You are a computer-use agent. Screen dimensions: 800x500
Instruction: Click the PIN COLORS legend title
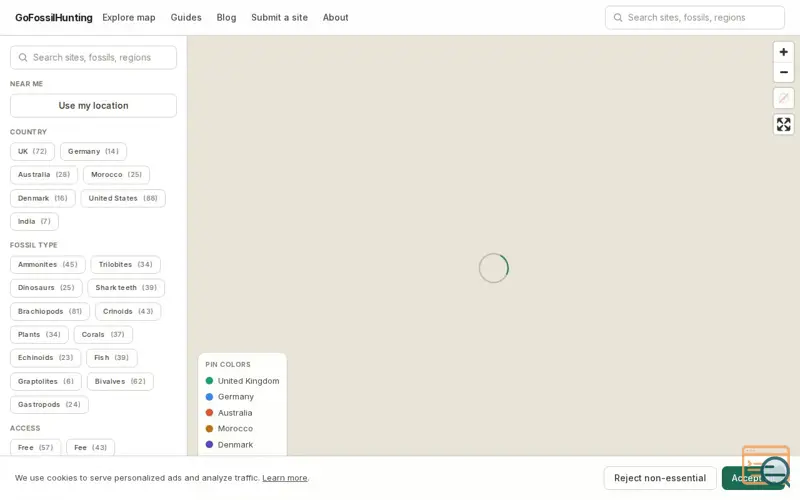228,364
